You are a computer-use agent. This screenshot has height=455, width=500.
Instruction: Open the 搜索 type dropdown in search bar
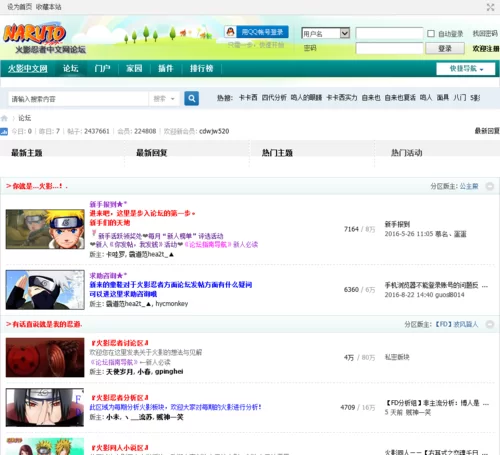tap(164, 99)
